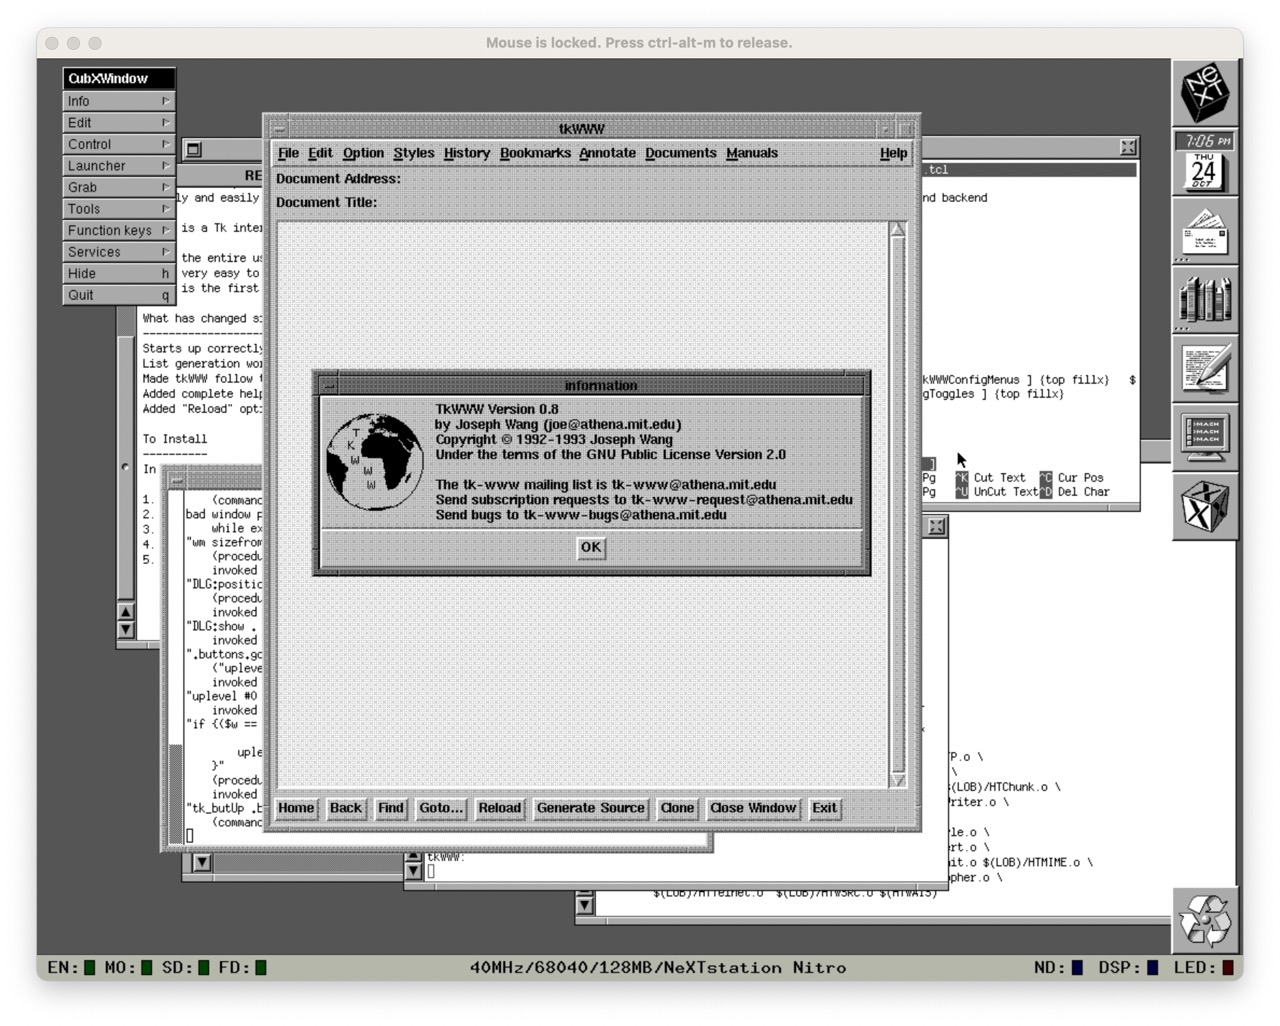Click the Back button in tkWWW
Image resolution: width=1280 pixels, height=1026 pixels.
pyautogui.click(x=345, y=808)
